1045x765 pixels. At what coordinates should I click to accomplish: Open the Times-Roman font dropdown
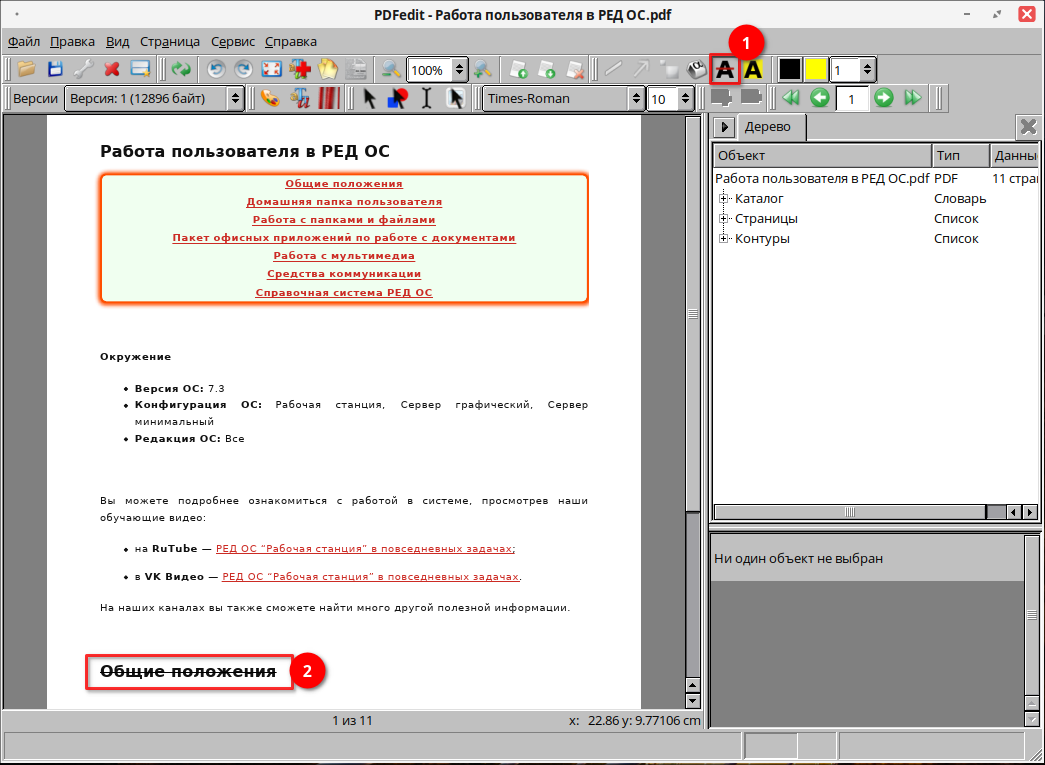click(563, 98)
